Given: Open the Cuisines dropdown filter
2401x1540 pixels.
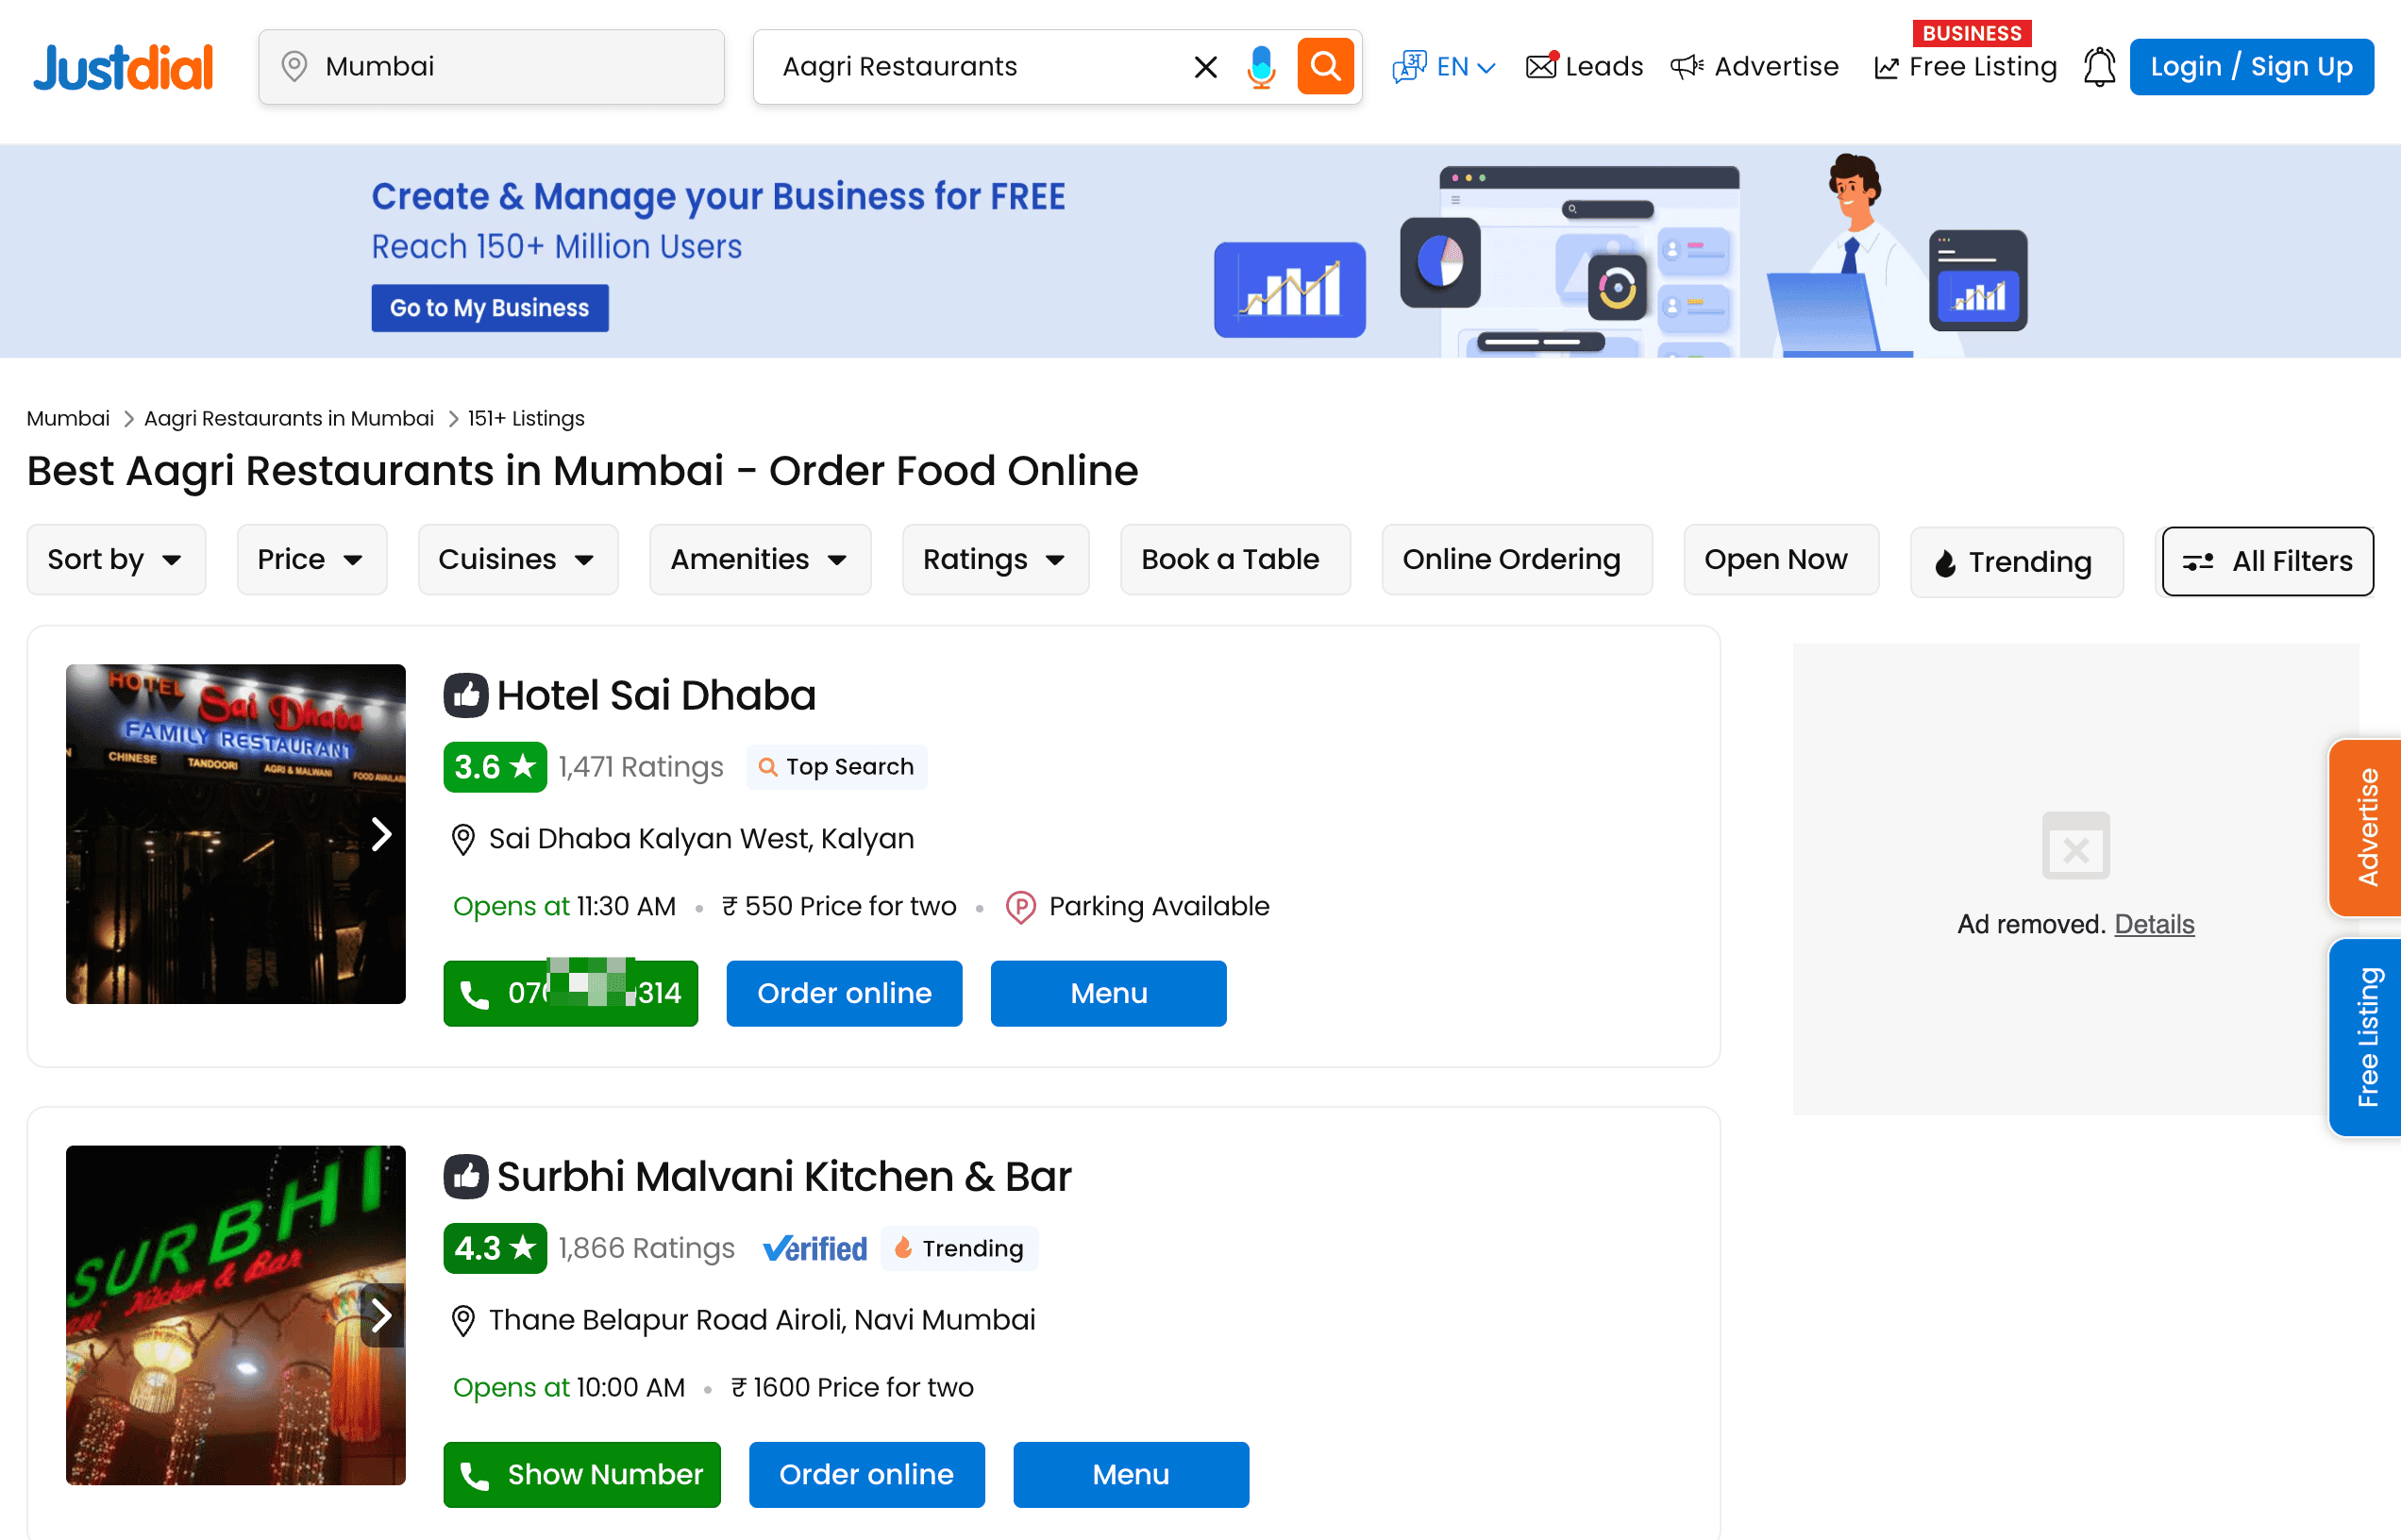Looking at the screenshot, I should 517,559.
